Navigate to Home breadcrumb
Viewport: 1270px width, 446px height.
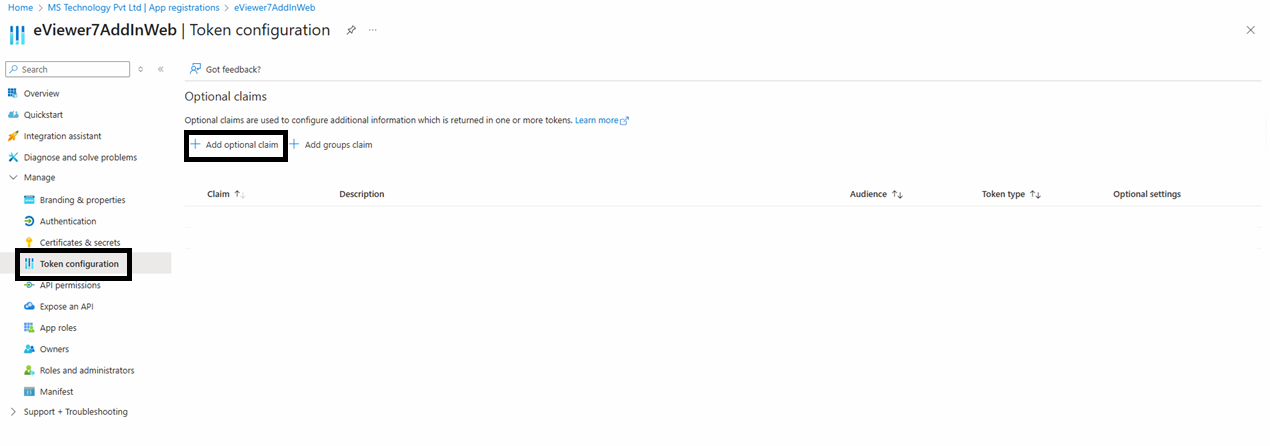tap(20, 7)
